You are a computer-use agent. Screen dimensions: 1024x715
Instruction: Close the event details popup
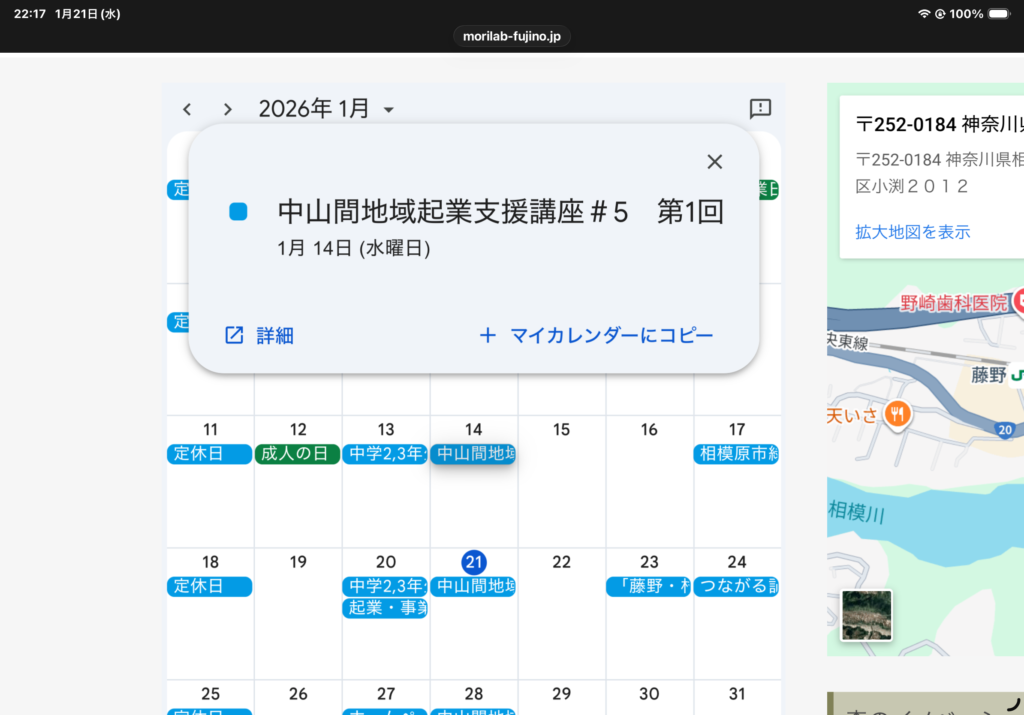click(714, 162)
